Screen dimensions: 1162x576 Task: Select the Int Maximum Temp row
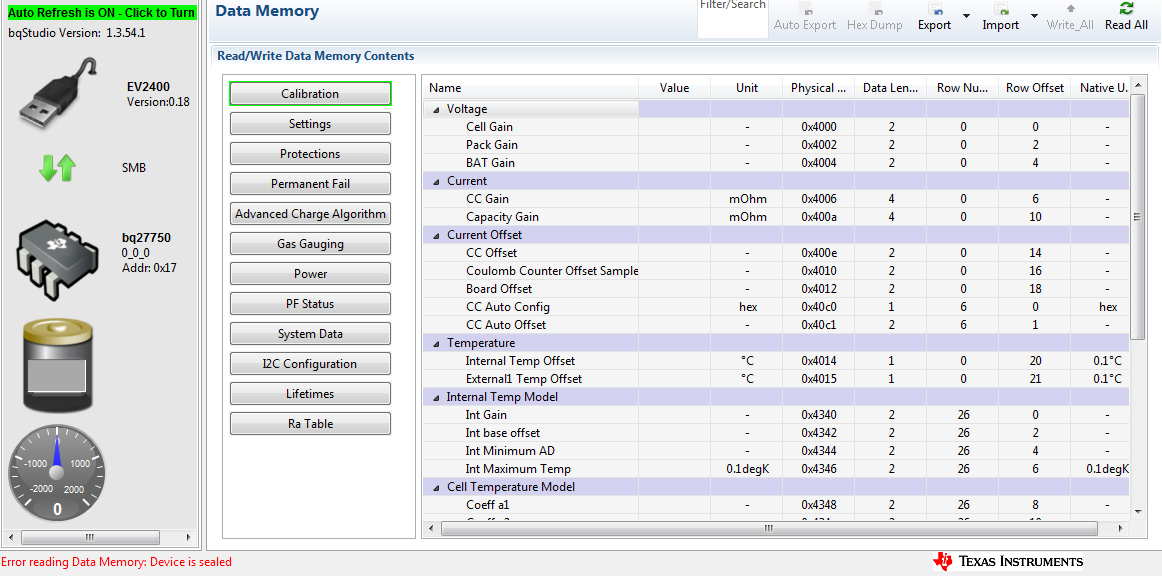[x=776, y=469]
